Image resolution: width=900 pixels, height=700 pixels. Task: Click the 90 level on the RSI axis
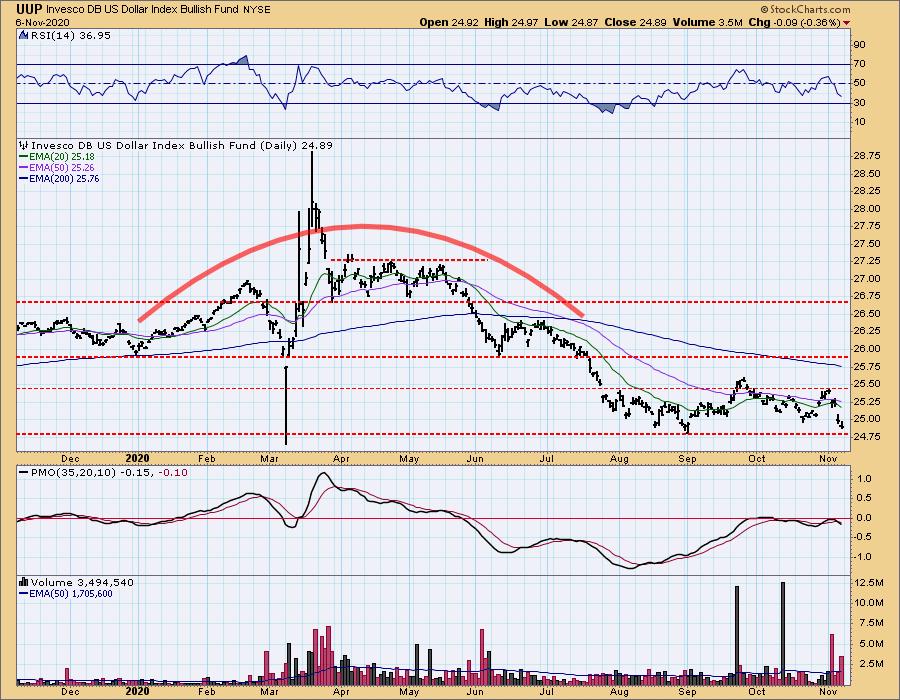(x=860, y=45)
